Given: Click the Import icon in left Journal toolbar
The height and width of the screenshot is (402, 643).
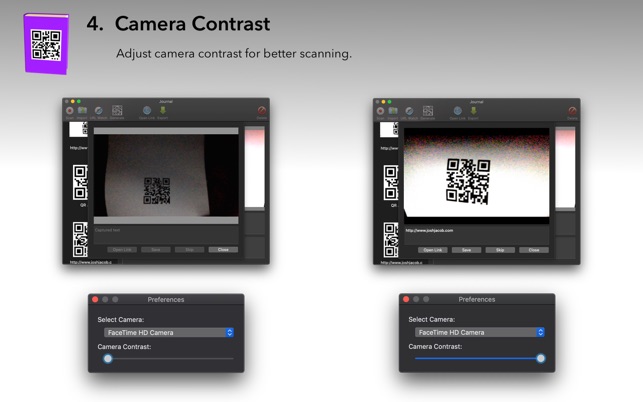Looking at the screenshot, I should (83, 111).
